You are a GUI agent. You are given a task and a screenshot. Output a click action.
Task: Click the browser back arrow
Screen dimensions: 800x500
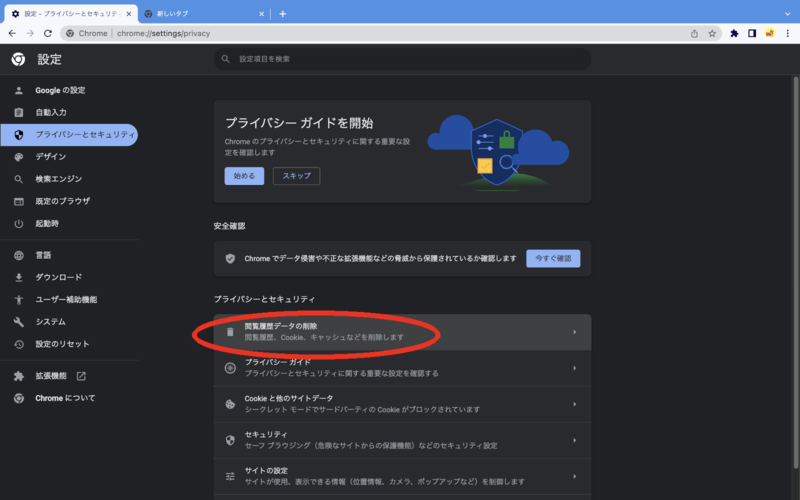(x=12, y=33)
